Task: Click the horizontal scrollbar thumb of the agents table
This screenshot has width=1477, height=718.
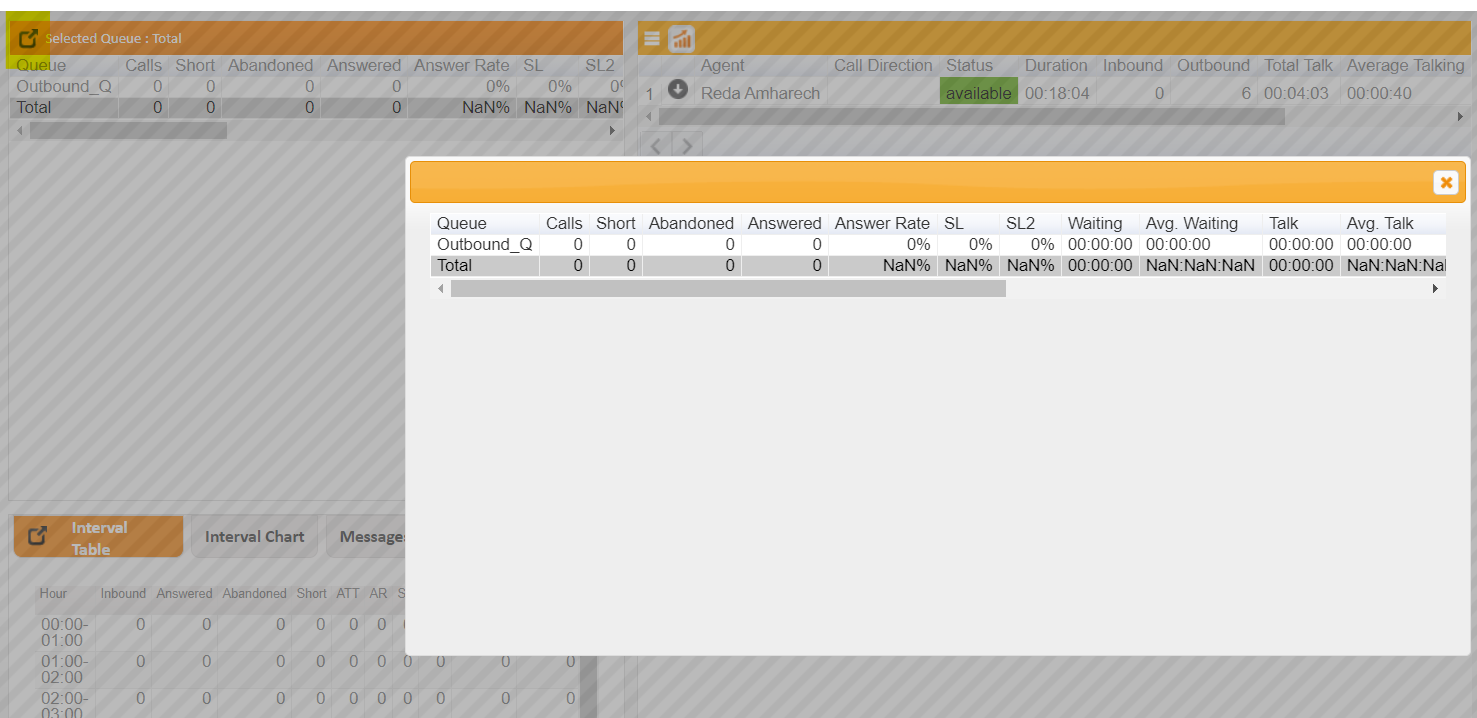Action: pyautogui.click(x=971, y=116)
